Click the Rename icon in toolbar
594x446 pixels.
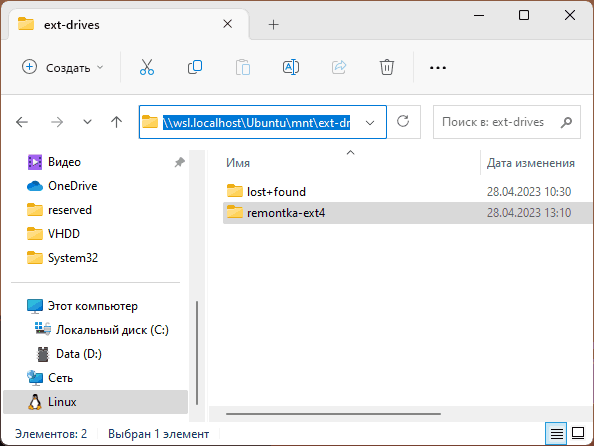coord(291,67)
